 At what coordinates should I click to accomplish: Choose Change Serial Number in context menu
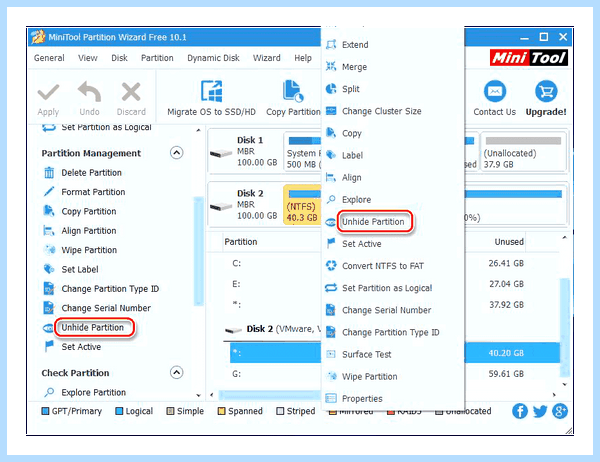pos(386,310)
